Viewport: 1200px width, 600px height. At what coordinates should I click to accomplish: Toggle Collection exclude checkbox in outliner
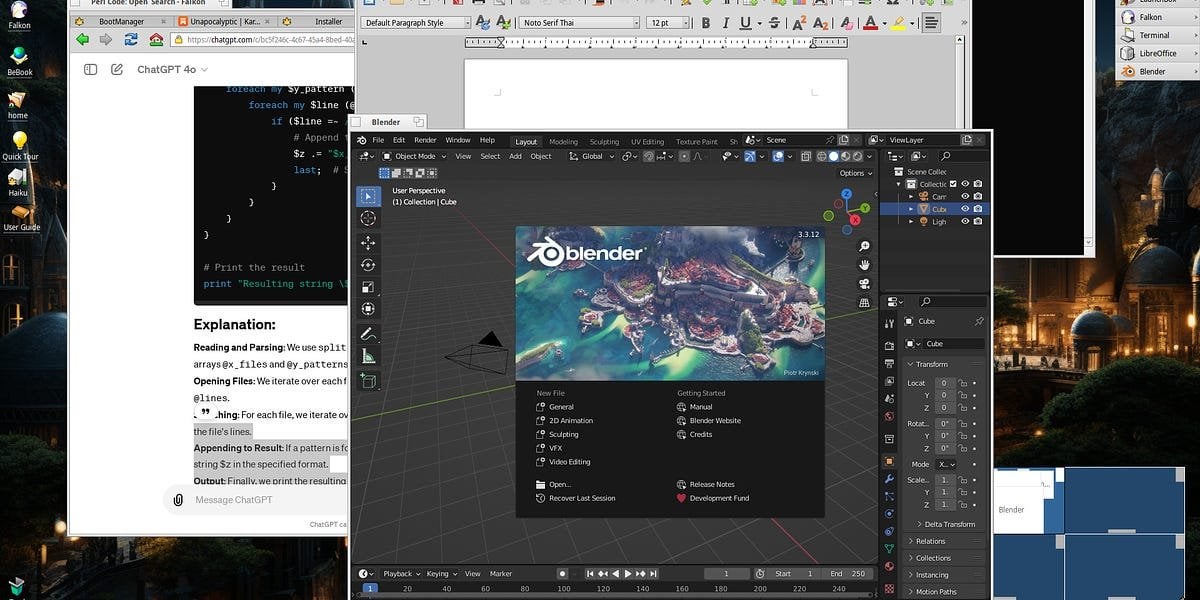[953, 184]
